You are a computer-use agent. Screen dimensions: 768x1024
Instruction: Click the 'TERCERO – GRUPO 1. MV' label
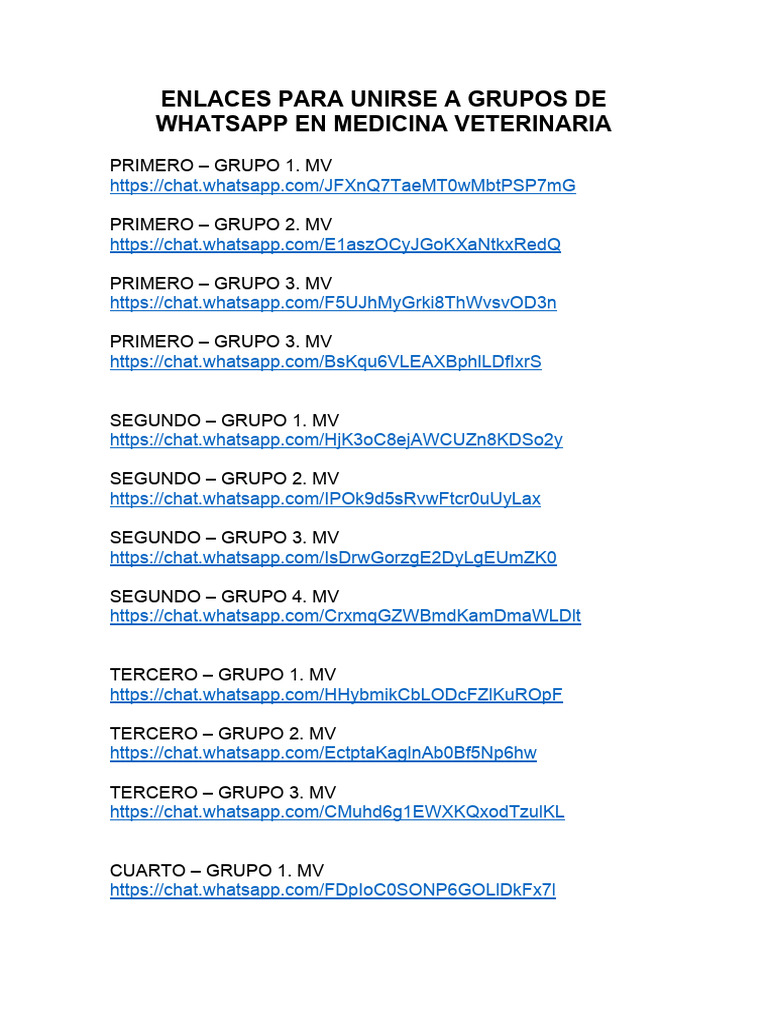tap(223, 675)
